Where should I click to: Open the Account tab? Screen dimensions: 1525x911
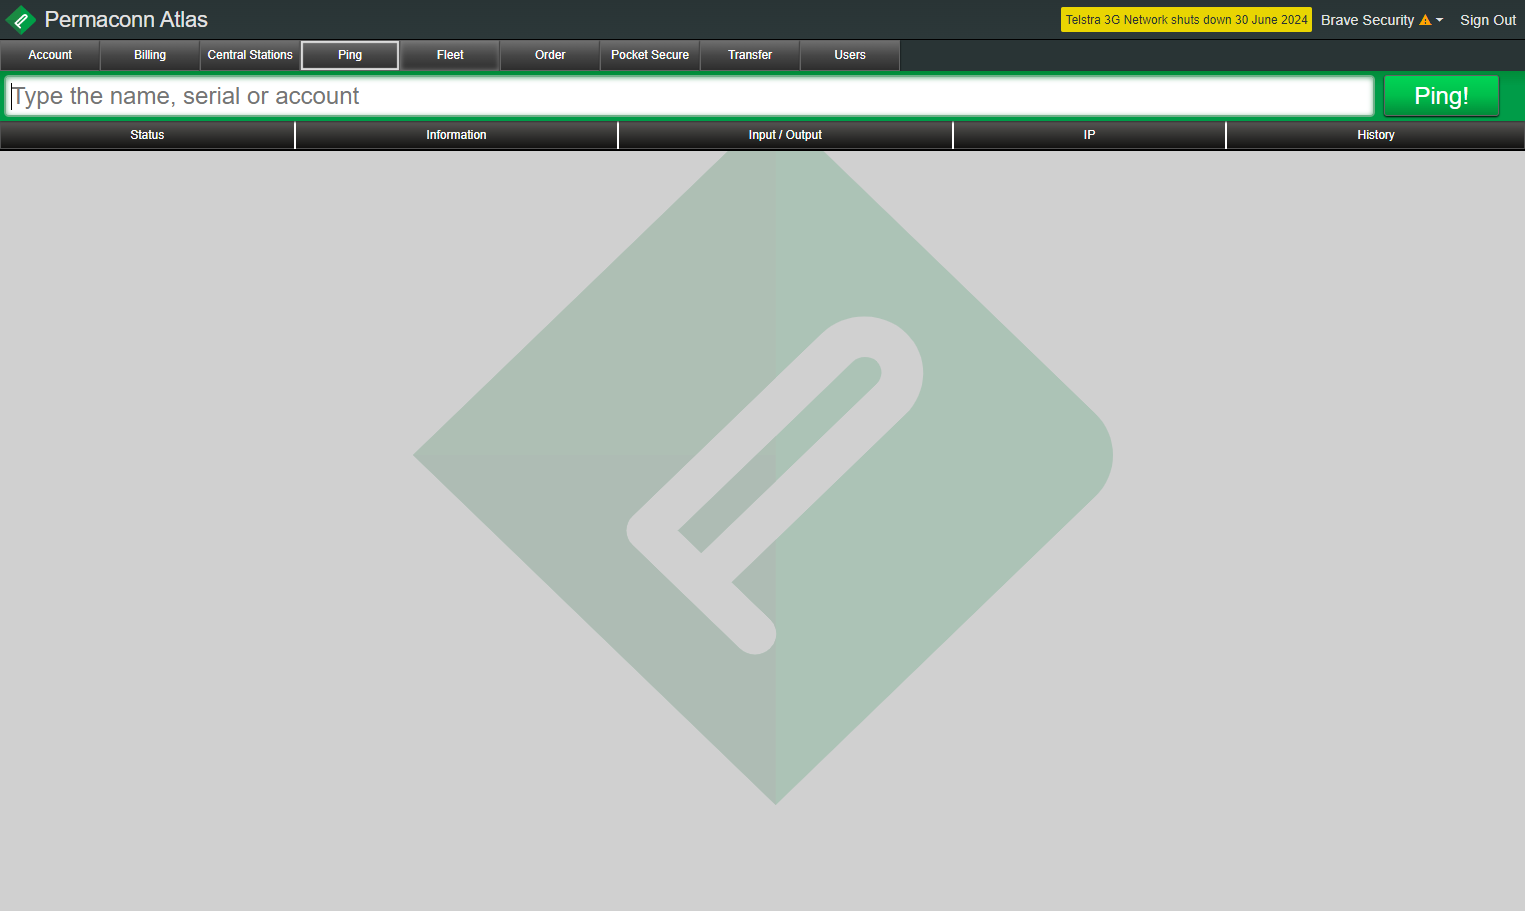coord(50,55)
